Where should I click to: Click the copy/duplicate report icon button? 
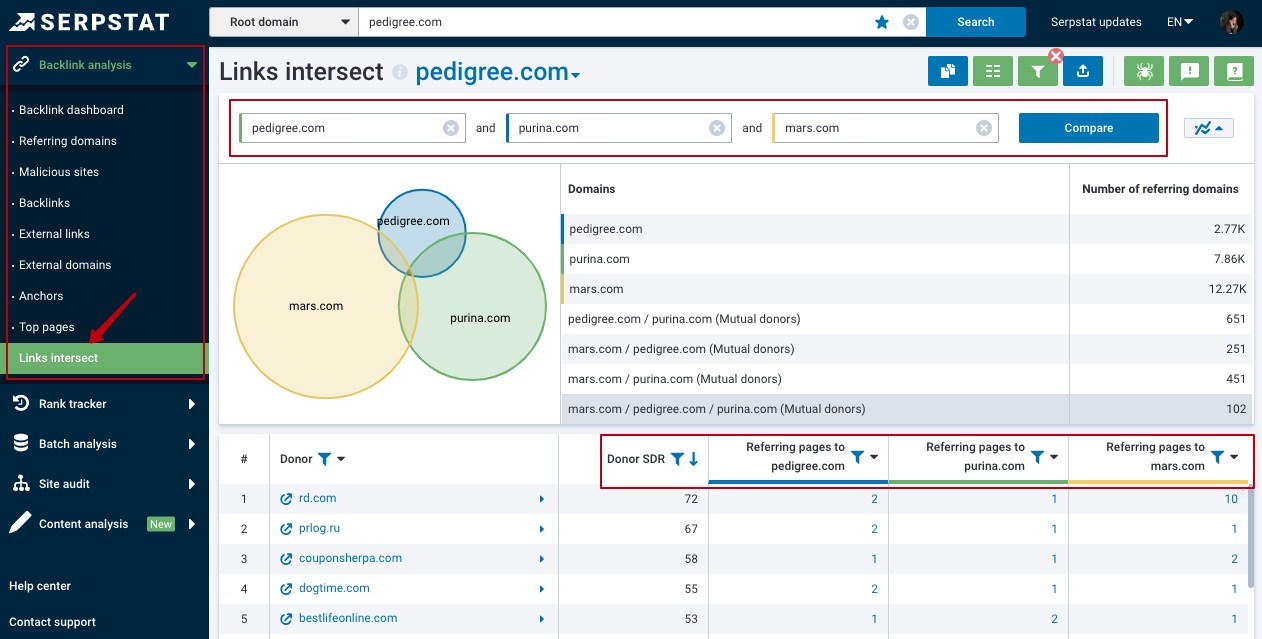point(948,71)
